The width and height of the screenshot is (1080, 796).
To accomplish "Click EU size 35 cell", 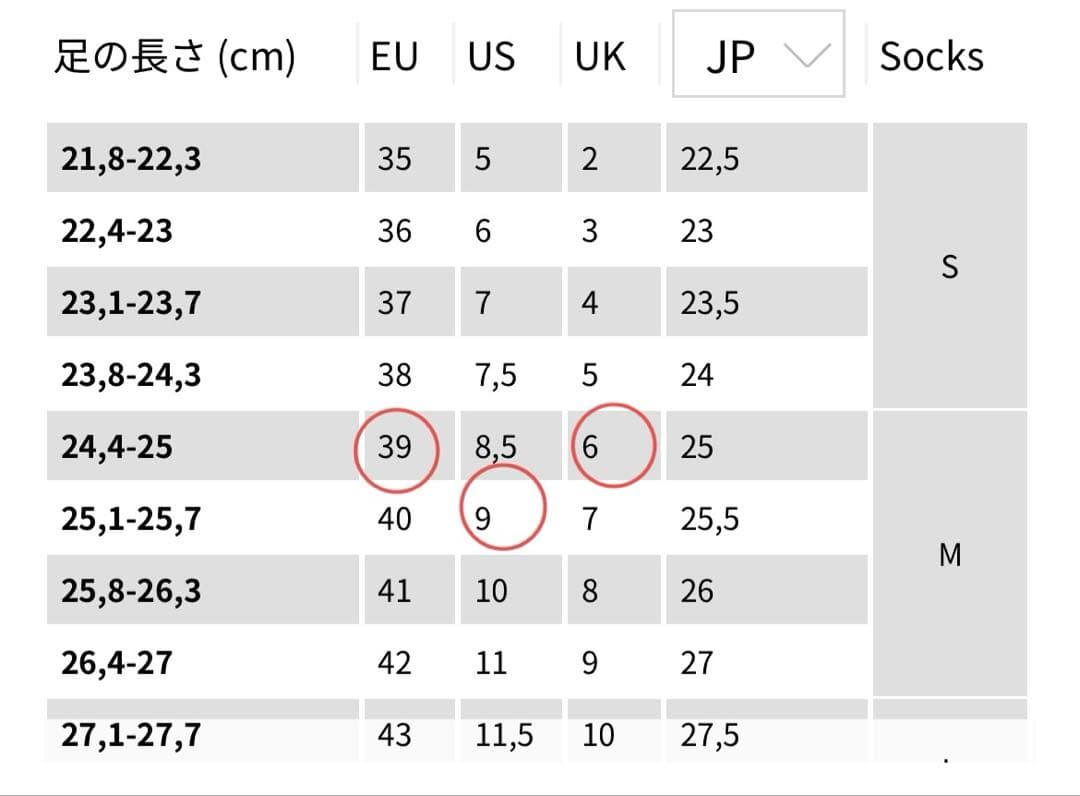I will (394, 158).
